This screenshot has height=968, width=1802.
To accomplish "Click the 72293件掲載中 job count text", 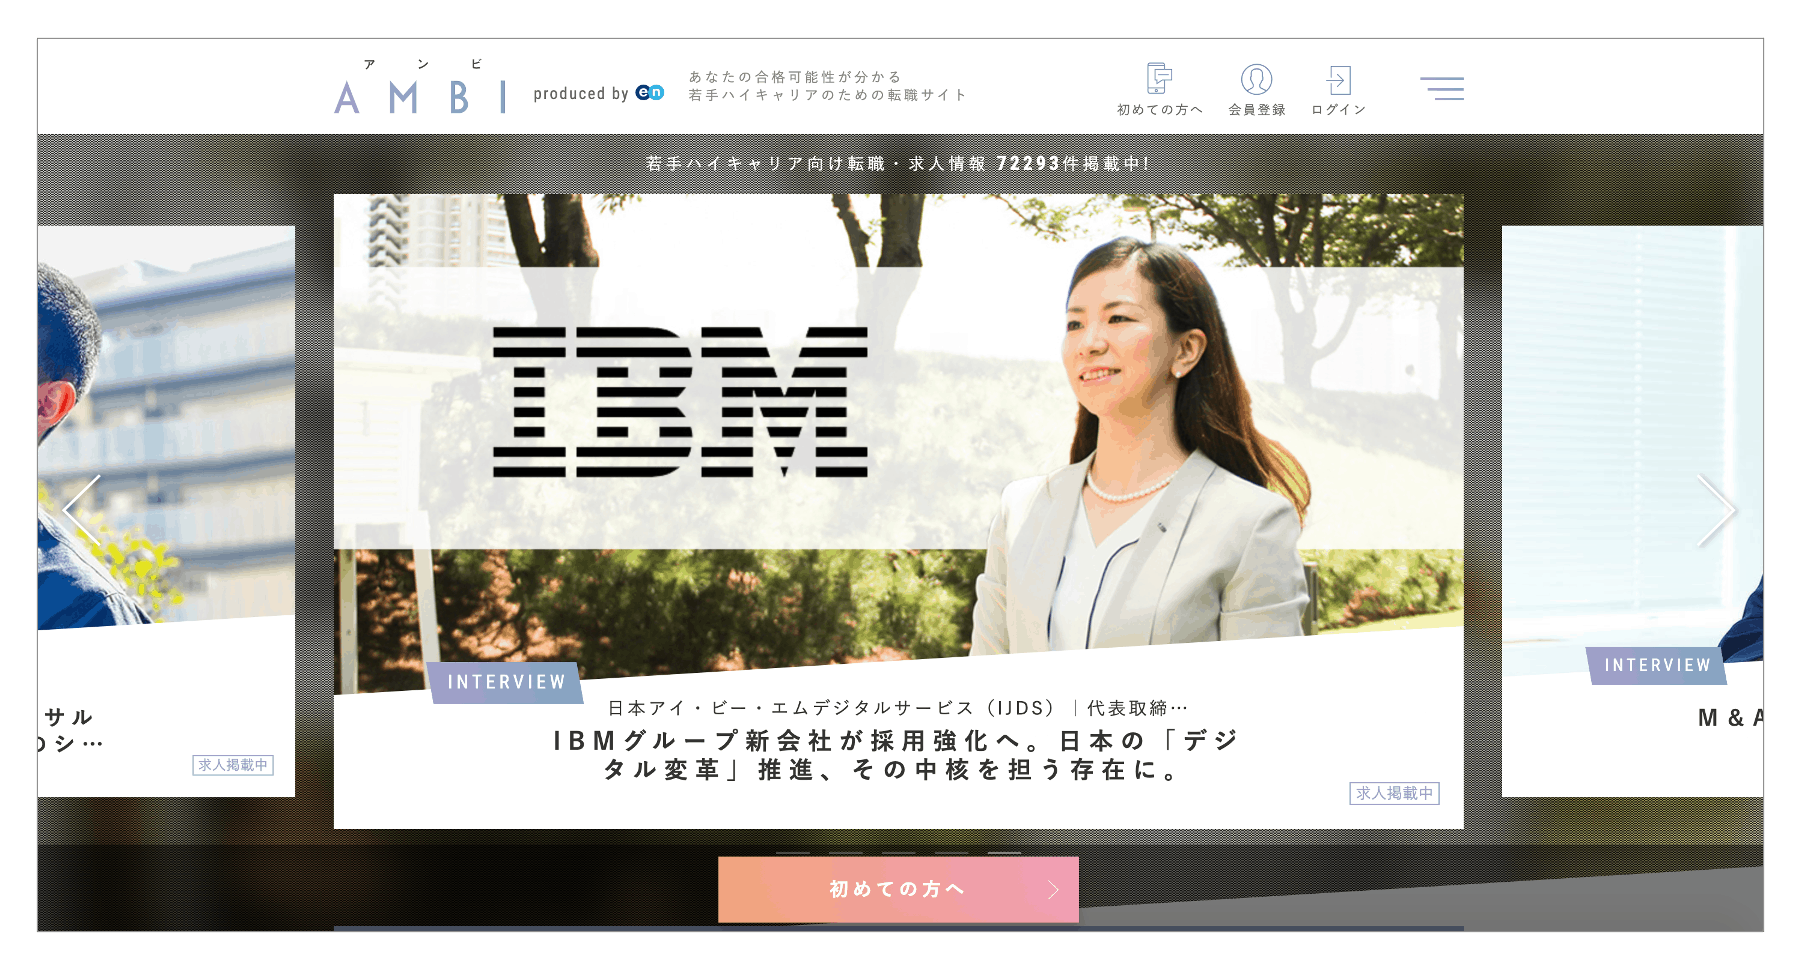I will pyautogui.click(x=1072, y=163).
